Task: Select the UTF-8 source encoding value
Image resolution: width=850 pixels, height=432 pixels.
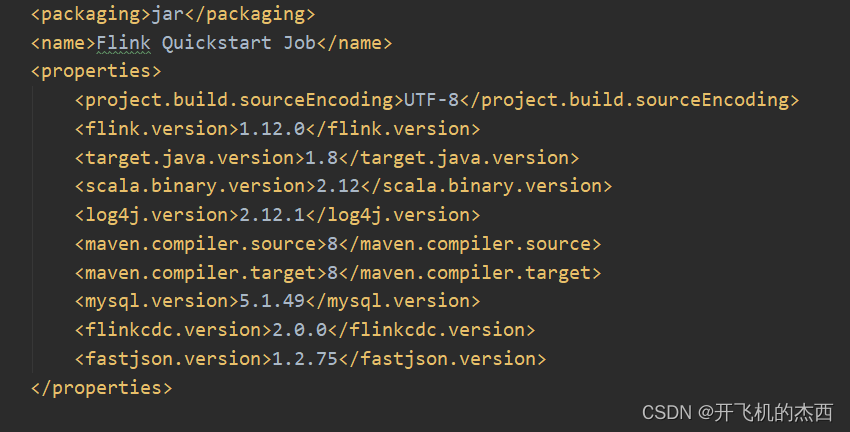Action: (x=431, y=100)
